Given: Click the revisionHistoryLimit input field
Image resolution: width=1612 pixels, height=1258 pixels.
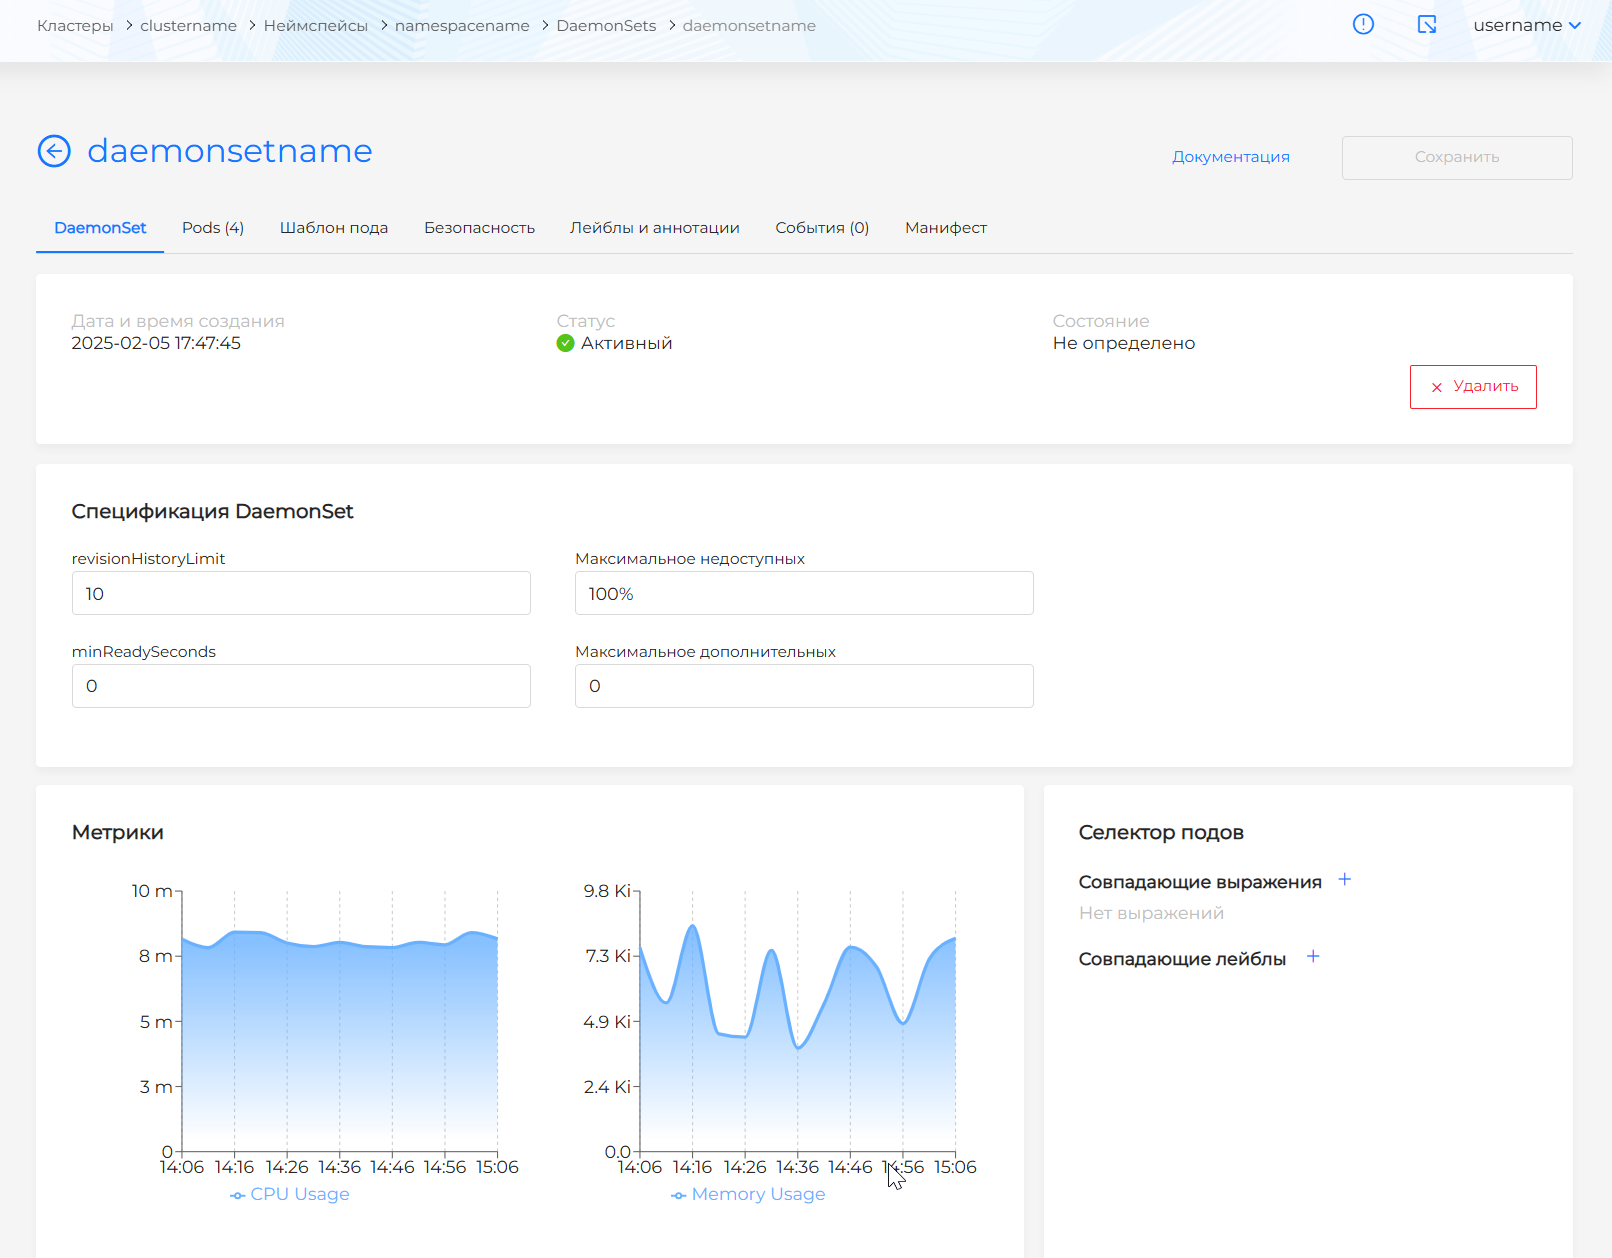Looking at the screenshot, I should (301, 593).
